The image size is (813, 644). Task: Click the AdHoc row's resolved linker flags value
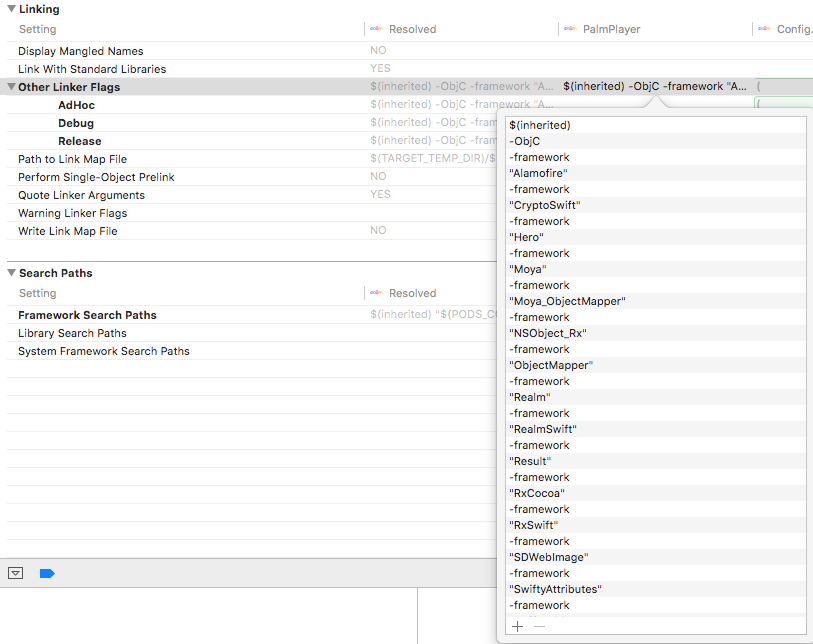(x=461, y=104)
